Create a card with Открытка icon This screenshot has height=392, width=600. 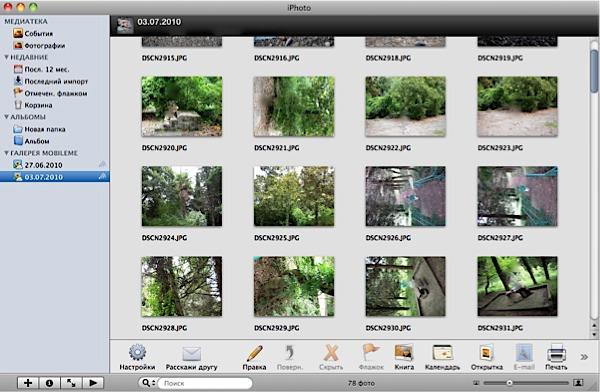pos(486,353)
